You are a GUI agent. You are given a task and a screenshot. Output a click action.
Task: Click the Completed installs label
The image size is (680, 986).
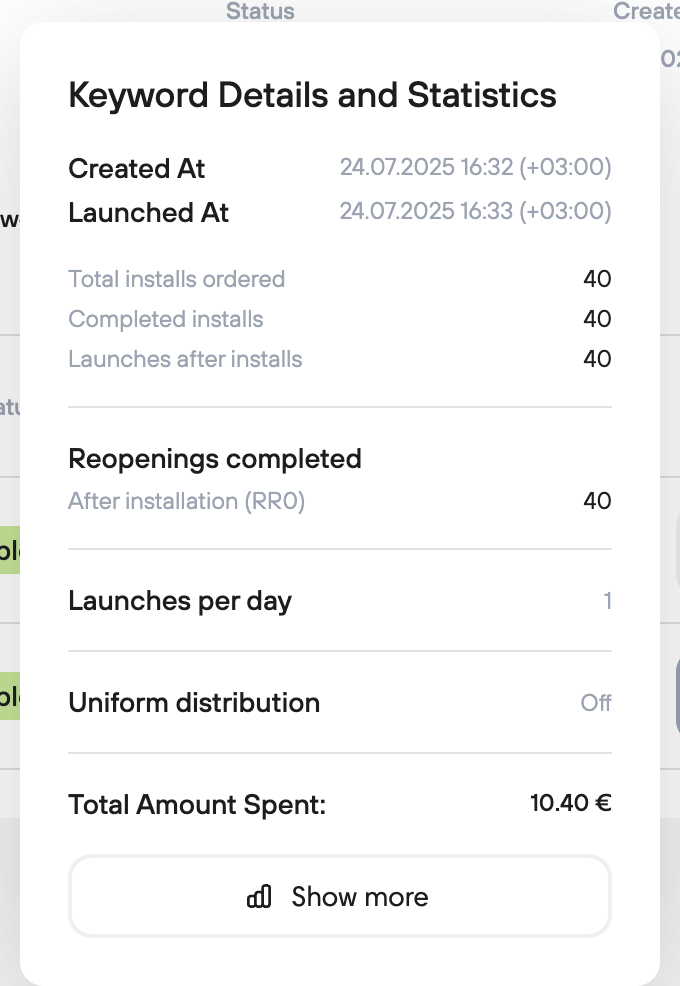(x=165, y=319)
